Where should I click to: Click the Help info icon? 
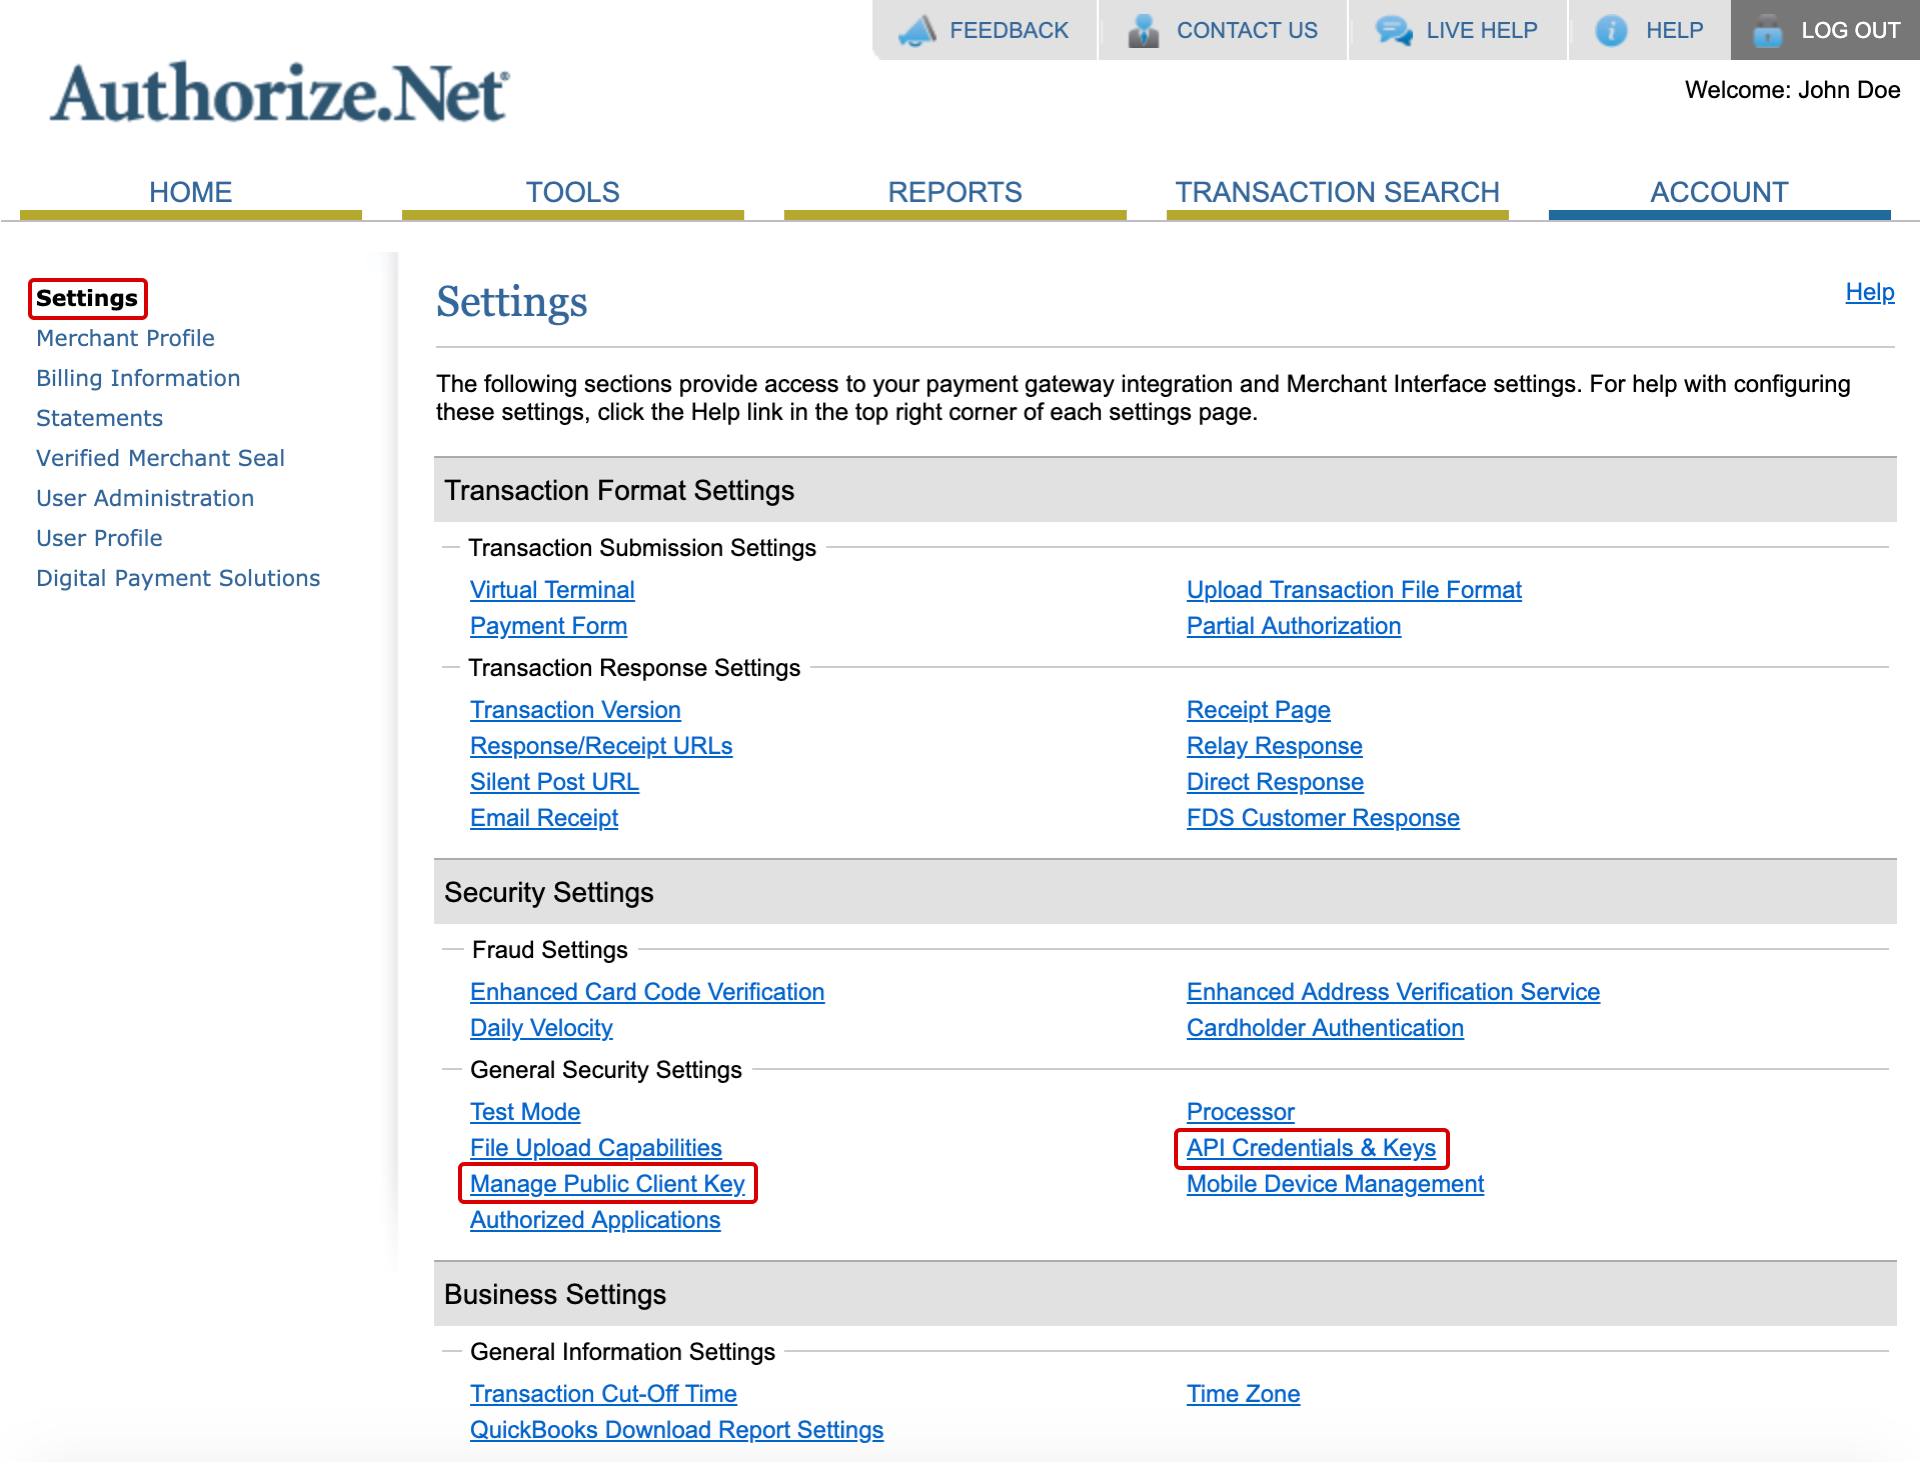pyautogui.click(x=1613, y=30)
